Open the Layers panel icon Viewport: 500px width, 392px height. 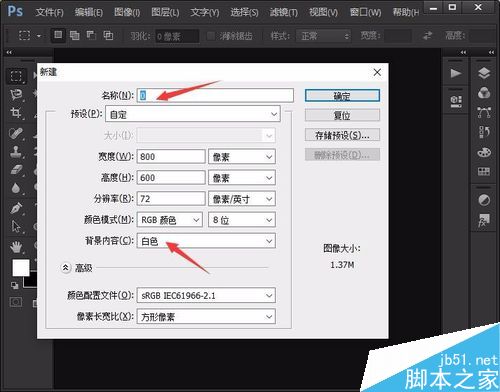click(484, 73)
